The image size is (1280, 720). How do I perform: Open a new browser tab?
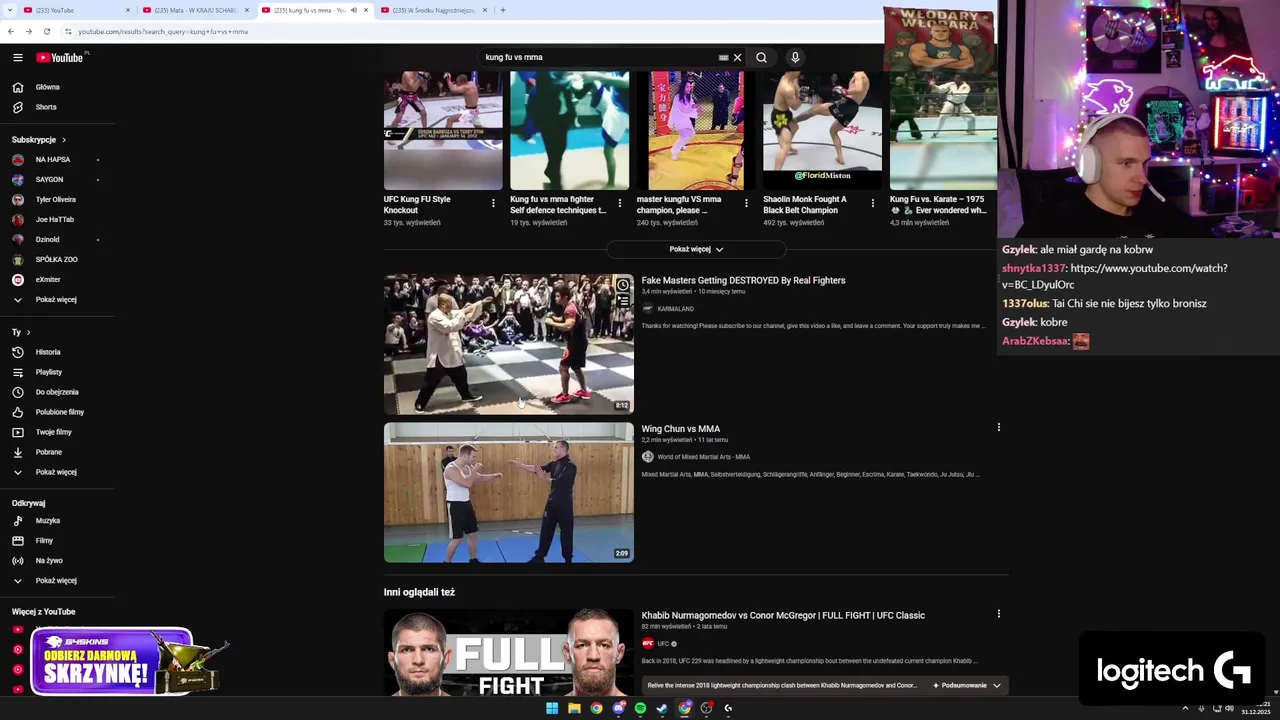pos(502,10)
